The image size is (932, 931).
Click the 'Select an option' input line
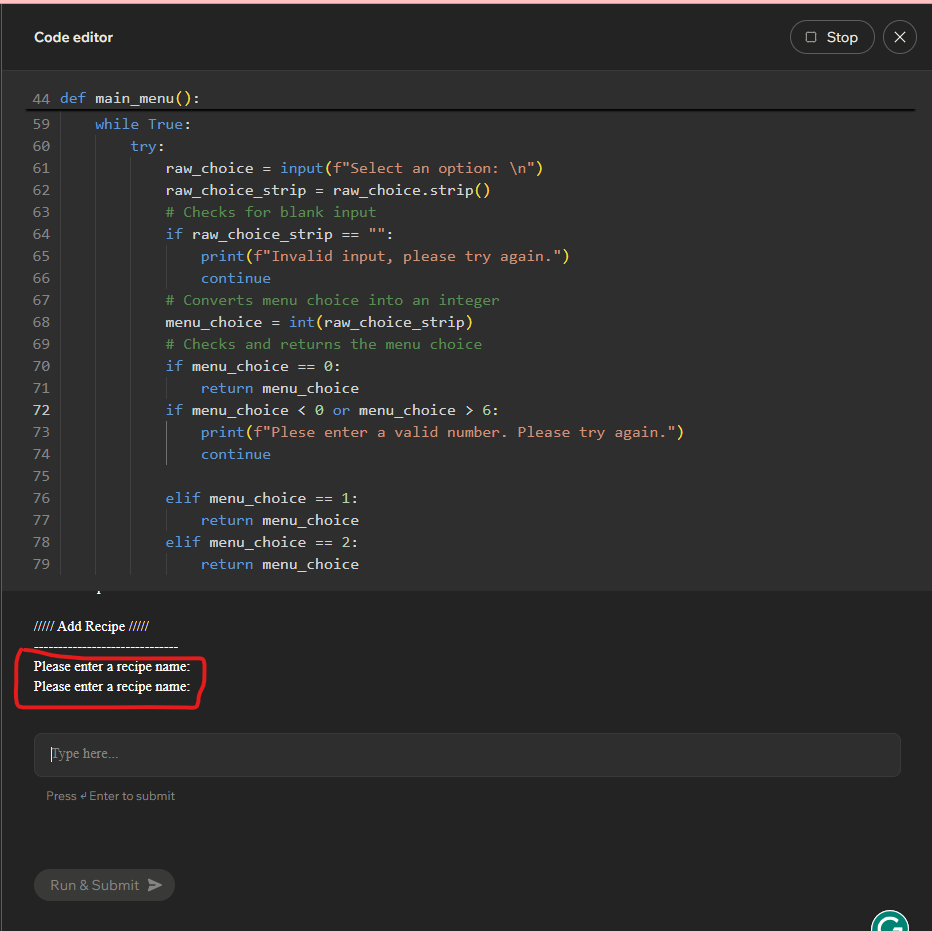pos(354,168)
